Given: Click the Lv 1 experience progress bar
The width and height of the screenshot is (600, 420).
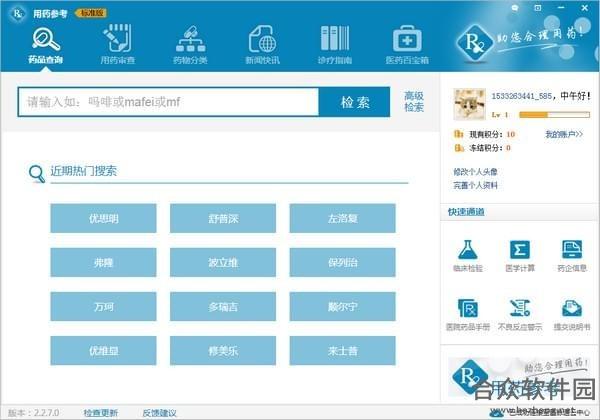Looking at the screenshot, I should (x=554, y=114).
